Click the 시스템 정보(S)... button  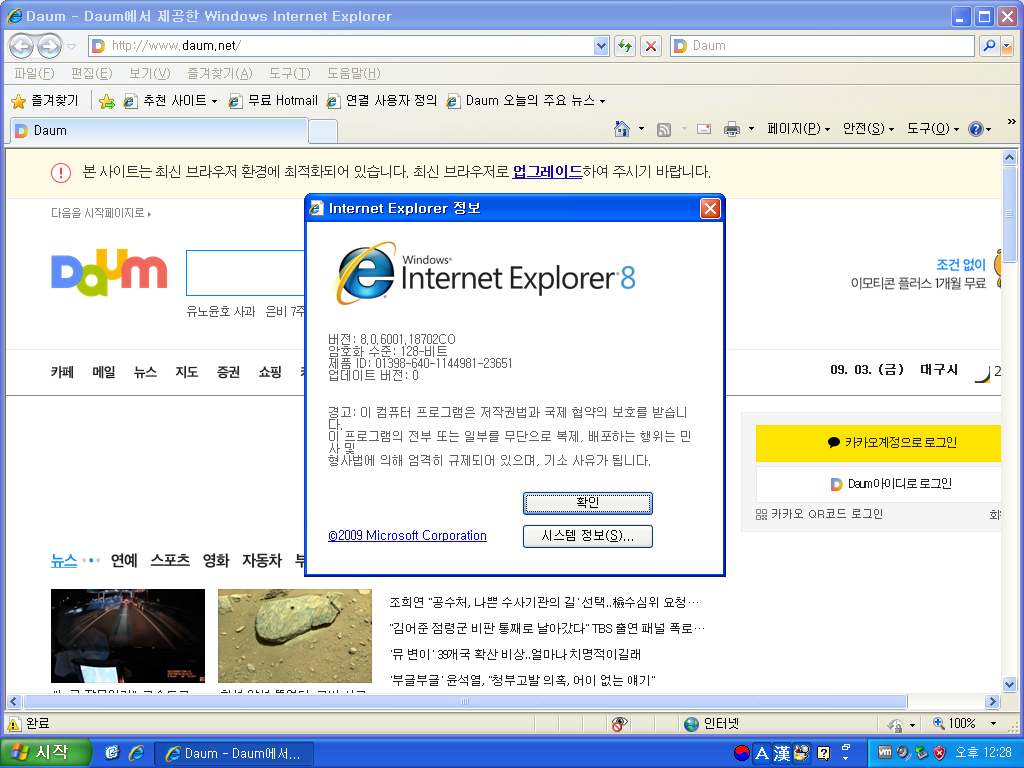[588, 536]
